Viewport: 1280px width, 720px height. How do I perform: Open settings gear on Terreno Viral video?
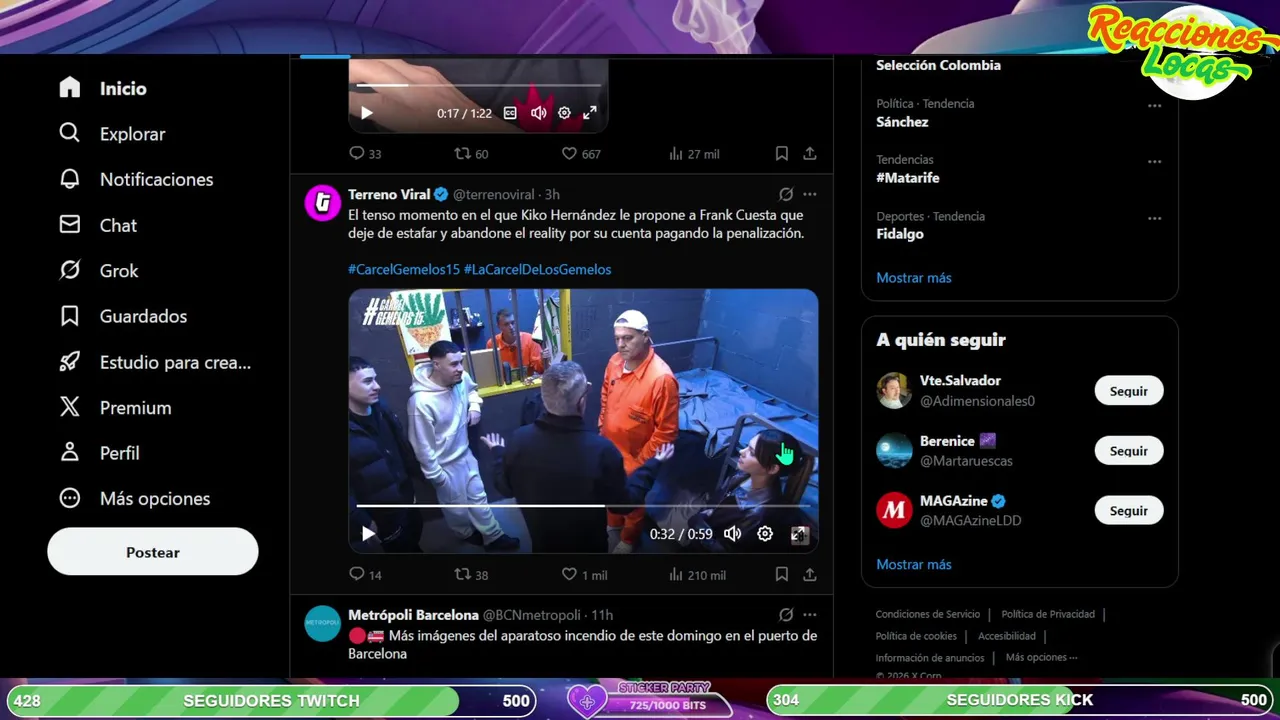(765, 534)
